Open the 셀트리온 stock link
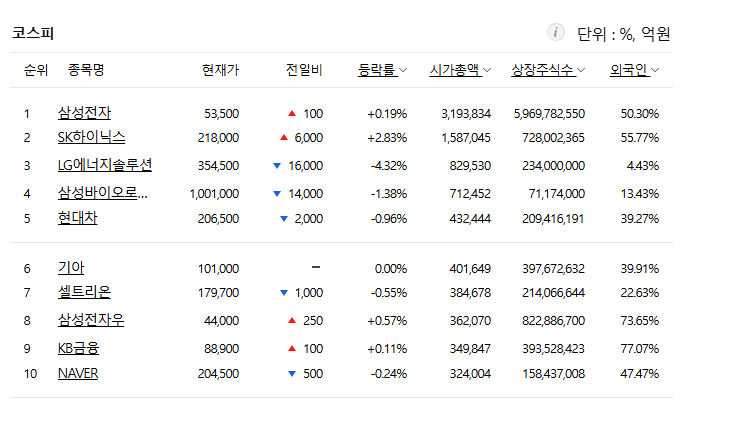734x421 pixels. point(85,292)
